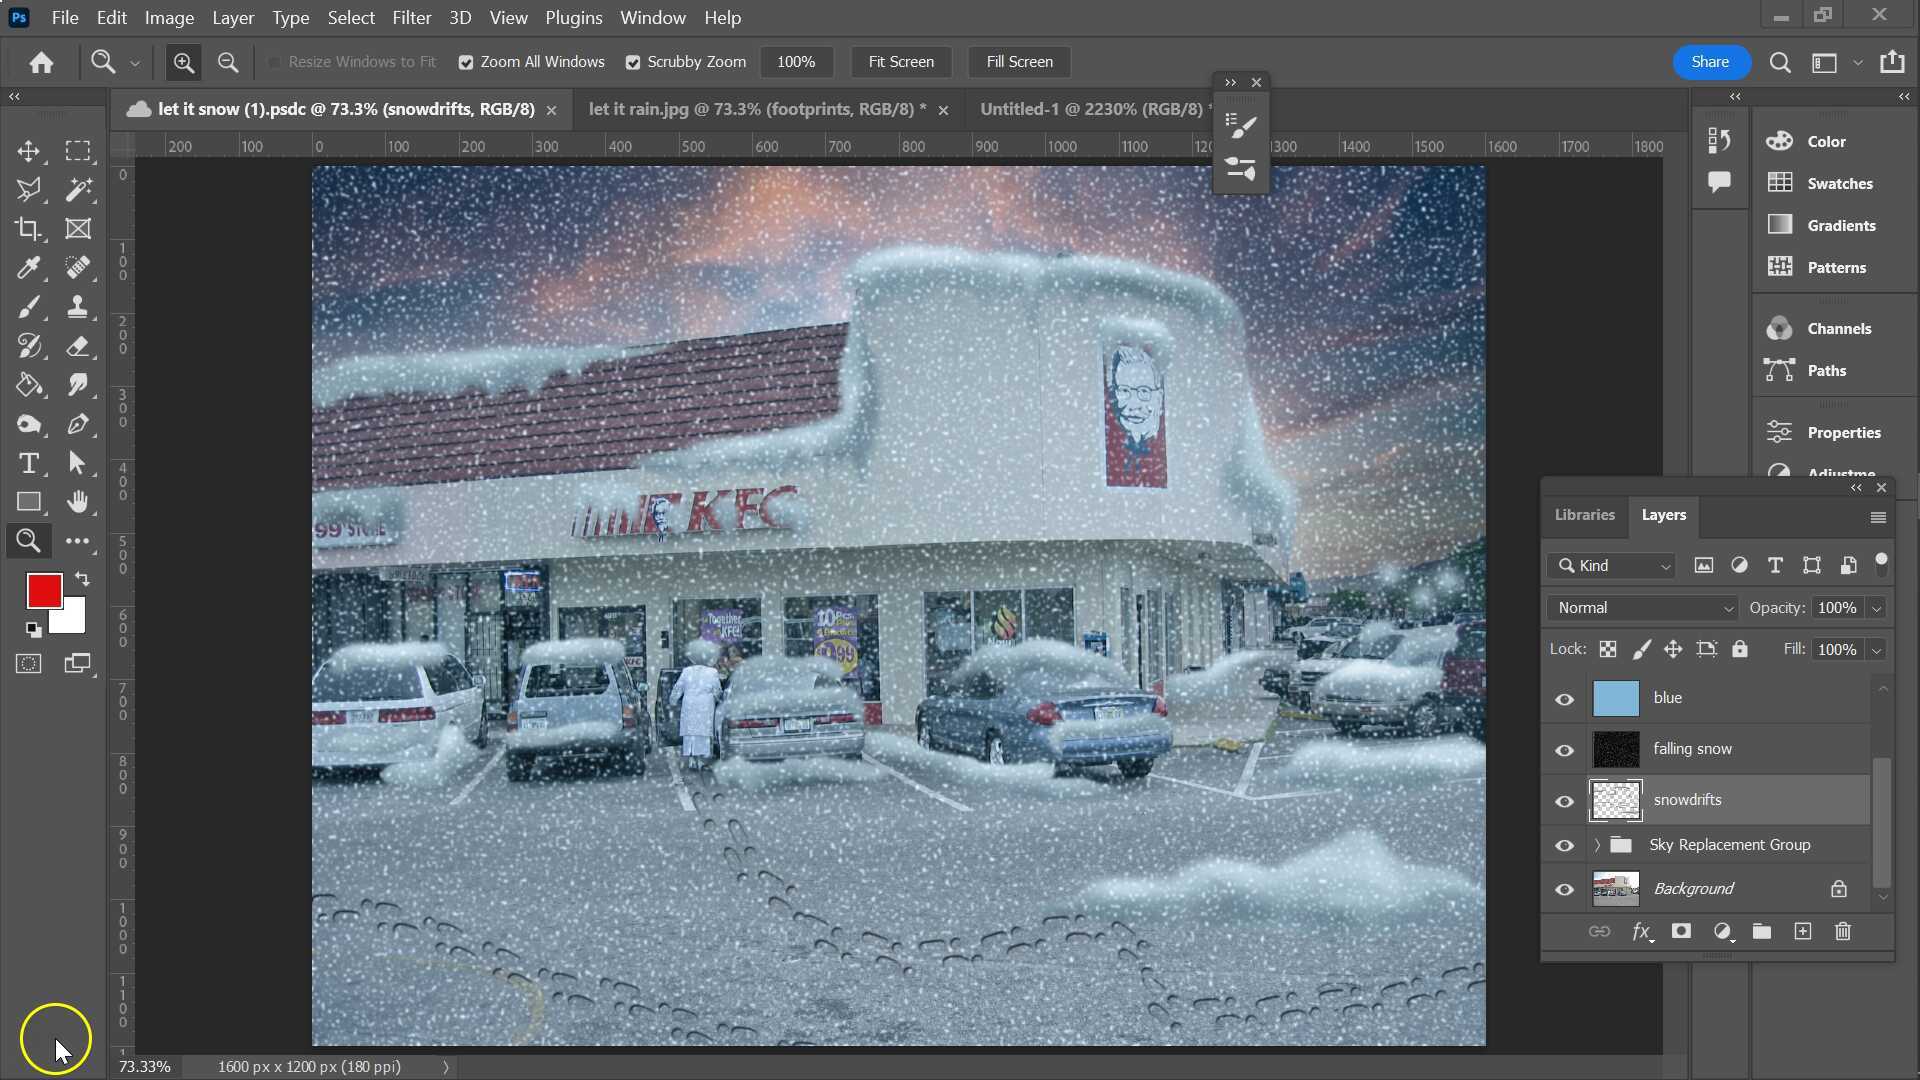Uncheck Zoom All Windows checkbox
Screen dimensions: 1920x1080
click(466, 62)
